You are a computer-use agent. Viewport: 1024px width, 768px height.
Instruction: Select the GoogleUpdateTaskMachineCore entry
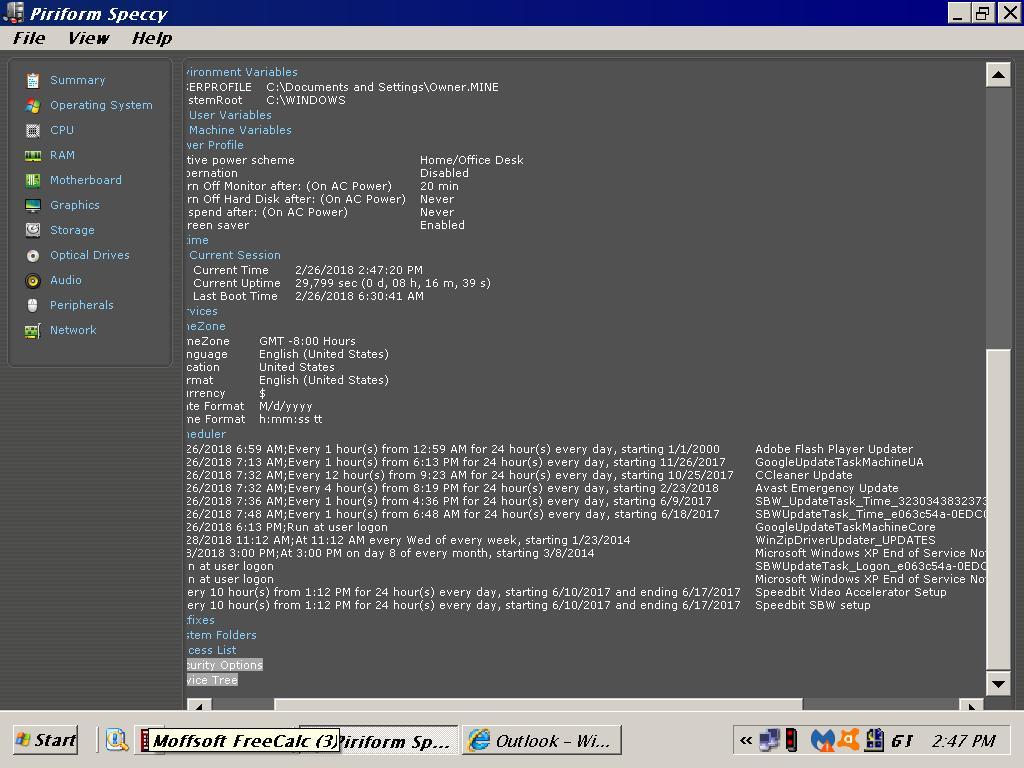point(845,527)
